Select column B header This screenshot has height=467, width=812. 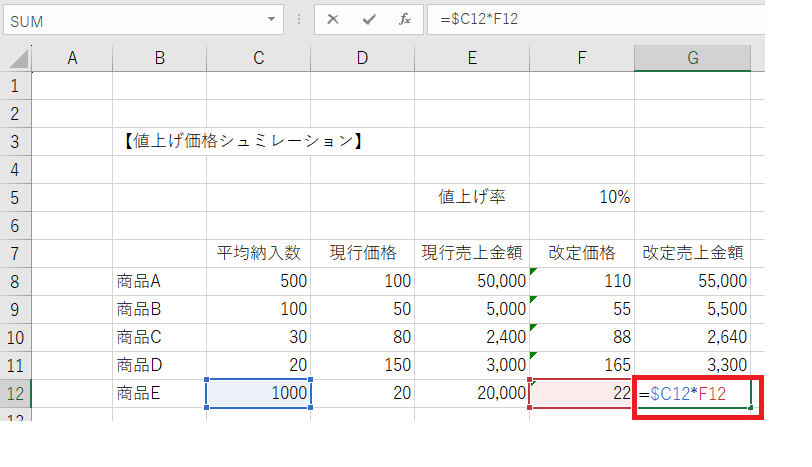(160, 58)
